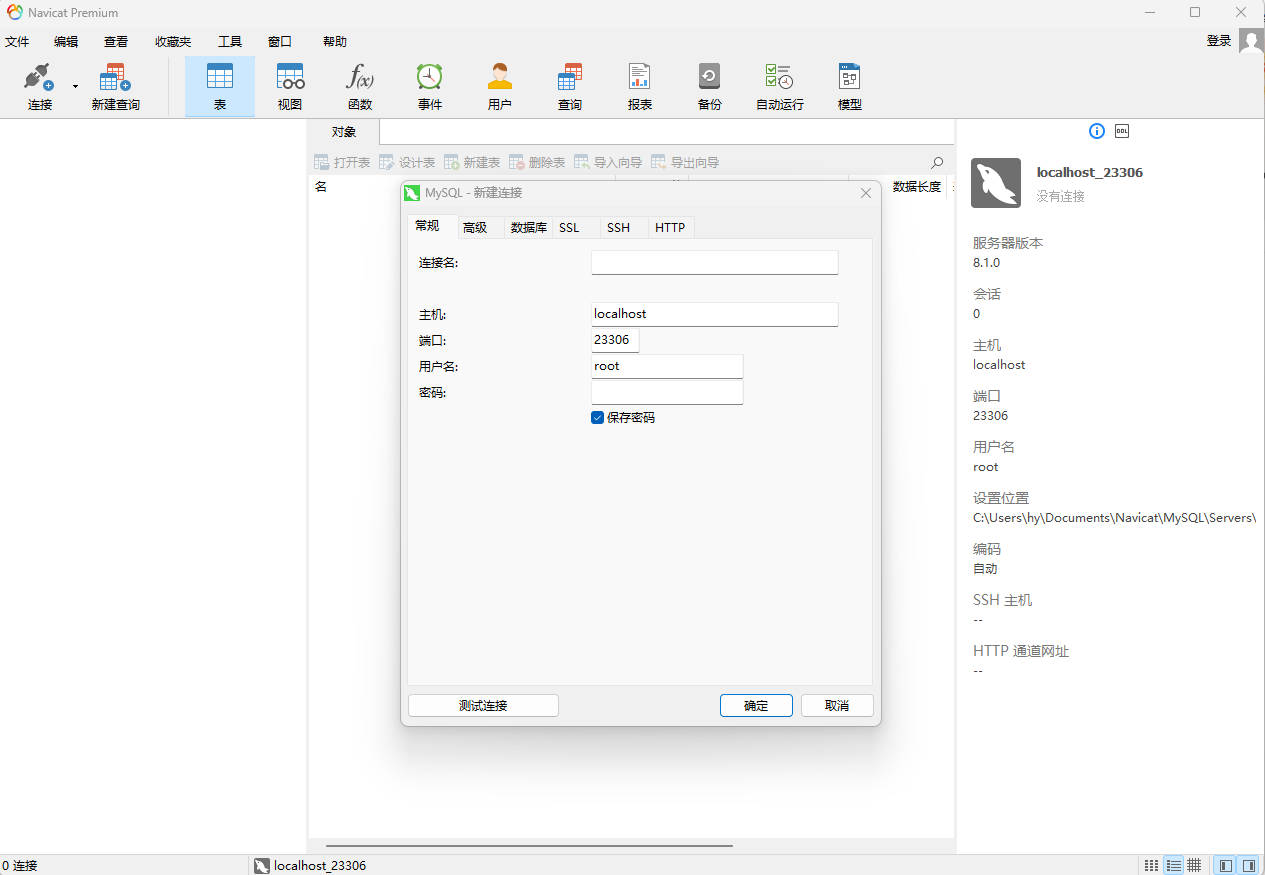Uncheck the 保存密码 checkbox
Image resolution: width=1265 pixels, height=875 pixels.
tap(597, 418)
